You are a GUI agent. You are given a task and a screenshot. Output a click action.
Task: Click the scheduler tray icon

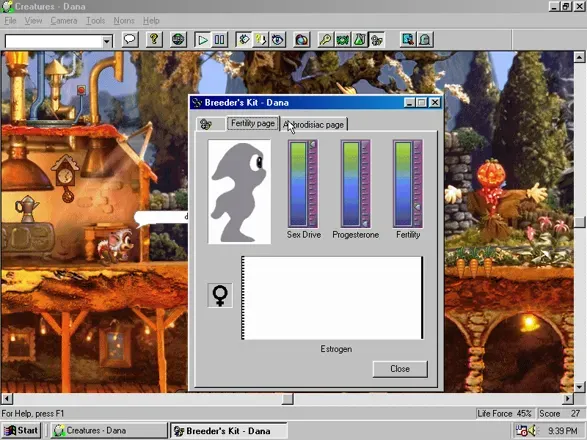point(521,431)
